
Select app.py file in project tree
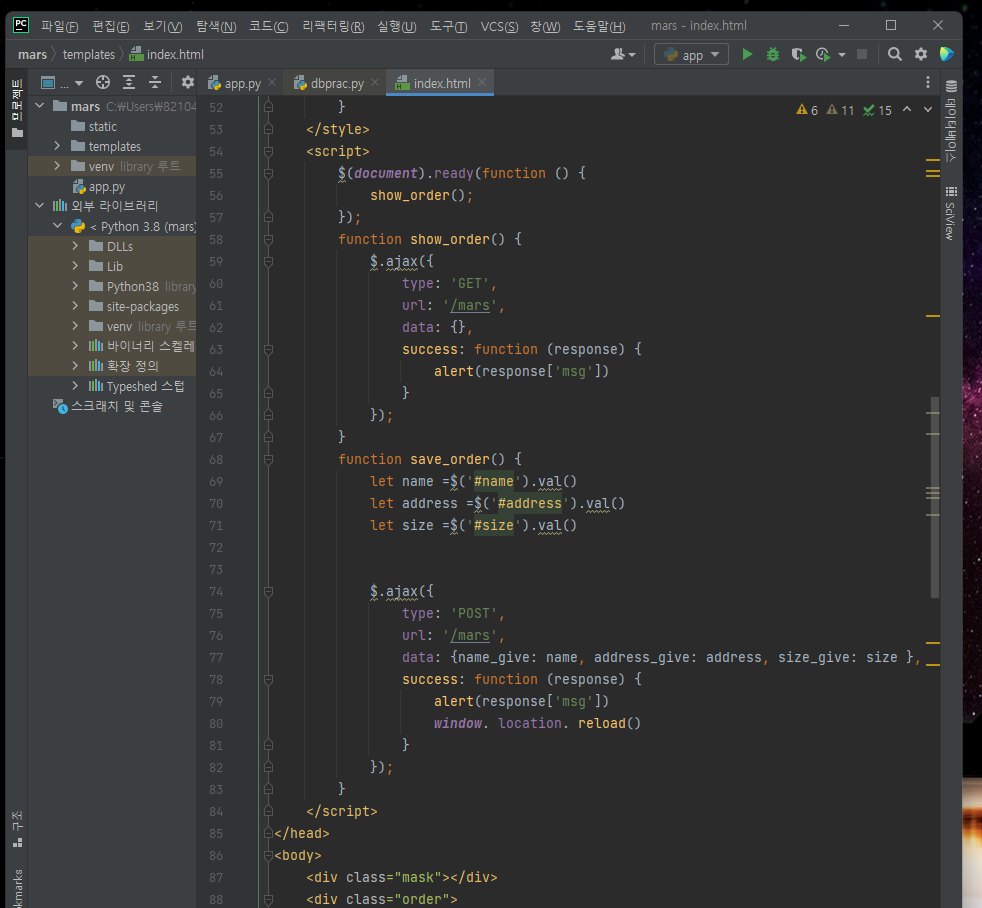pos(100,187)
